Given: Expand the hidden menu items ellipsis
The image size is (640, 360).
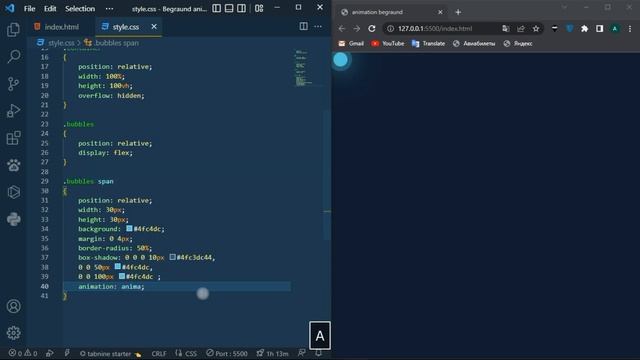Looking at the screenshot, I should [109, 9].
